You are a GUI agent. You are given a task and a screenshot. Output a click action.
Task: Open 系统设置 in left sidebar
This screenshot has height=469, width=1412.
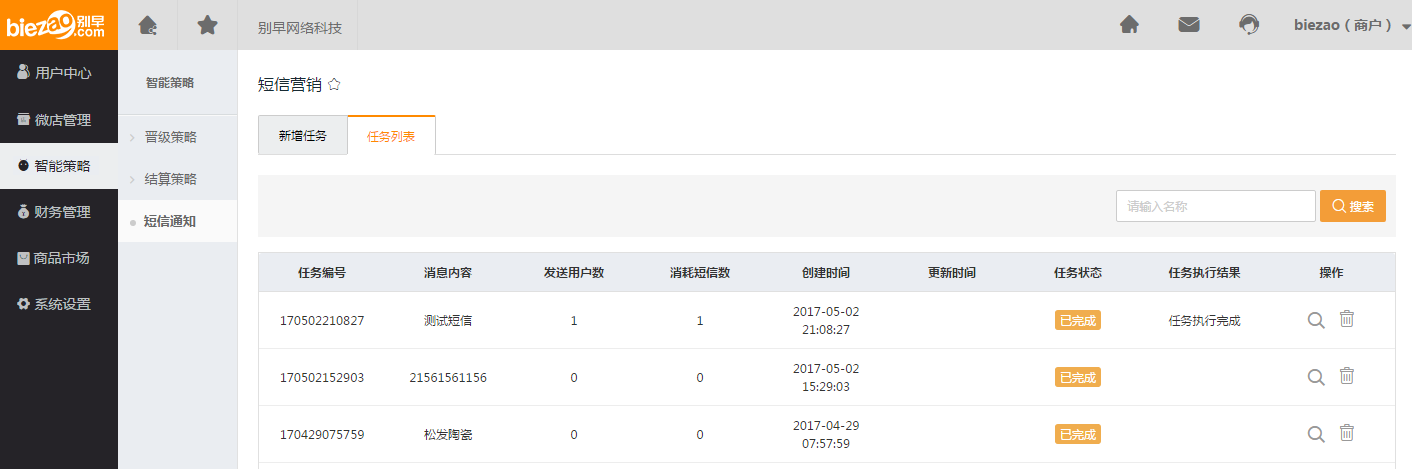click(61, 304)
